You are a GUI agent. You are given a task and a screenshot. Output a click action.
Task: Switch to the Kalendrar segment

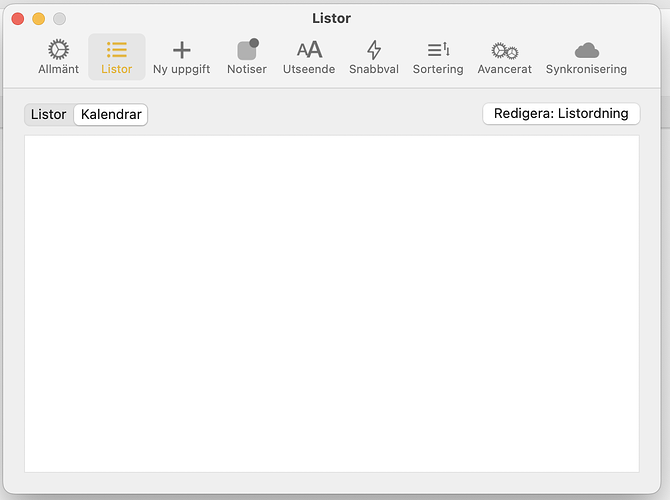click(x=111, y=115)
